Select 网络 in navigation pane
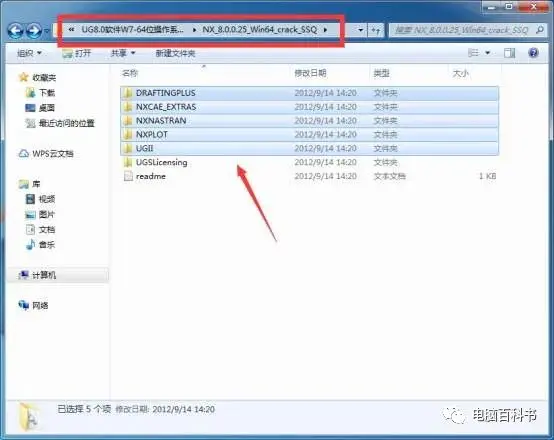Screen dimensions: 554x440 pos(34,305)
